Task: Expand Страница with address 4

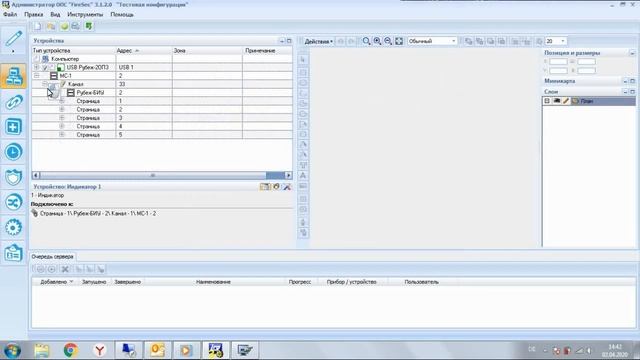Action: click(62, 126)
